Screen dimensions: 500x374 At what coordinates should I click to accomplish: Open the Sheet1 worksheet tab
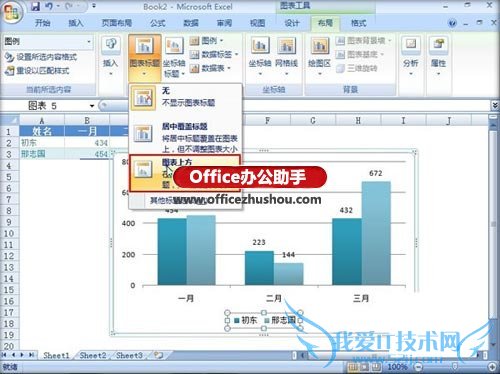click(56, 355)
